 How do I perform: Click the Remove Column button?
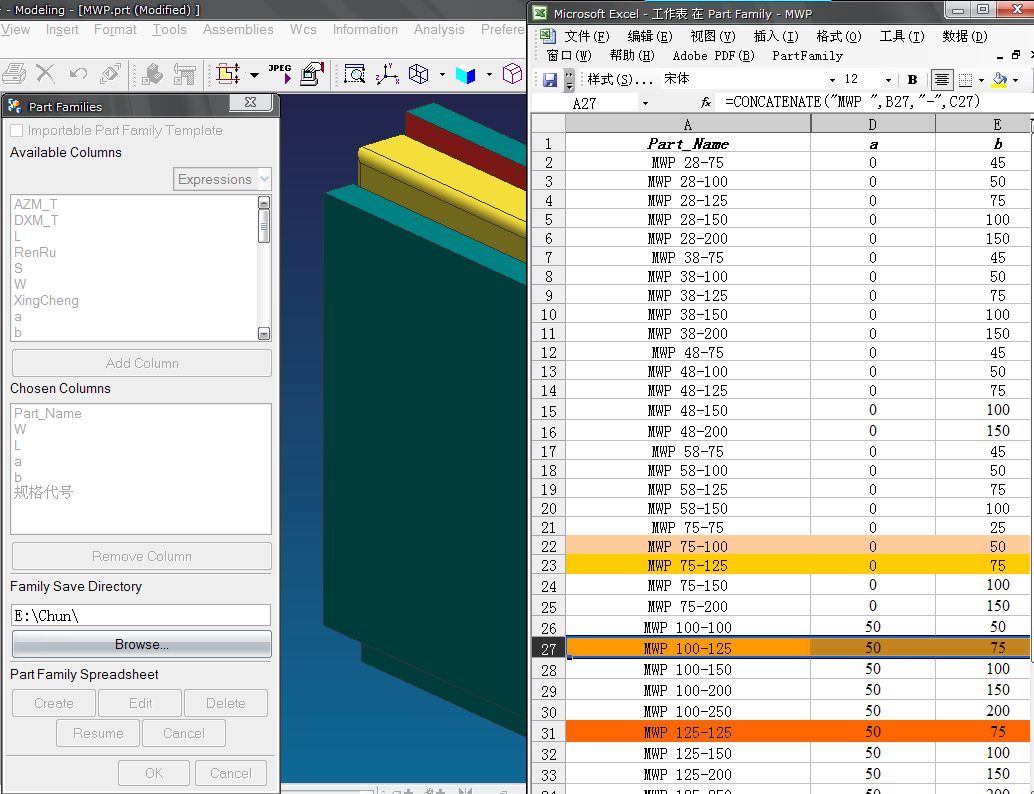tap(142, 557)
